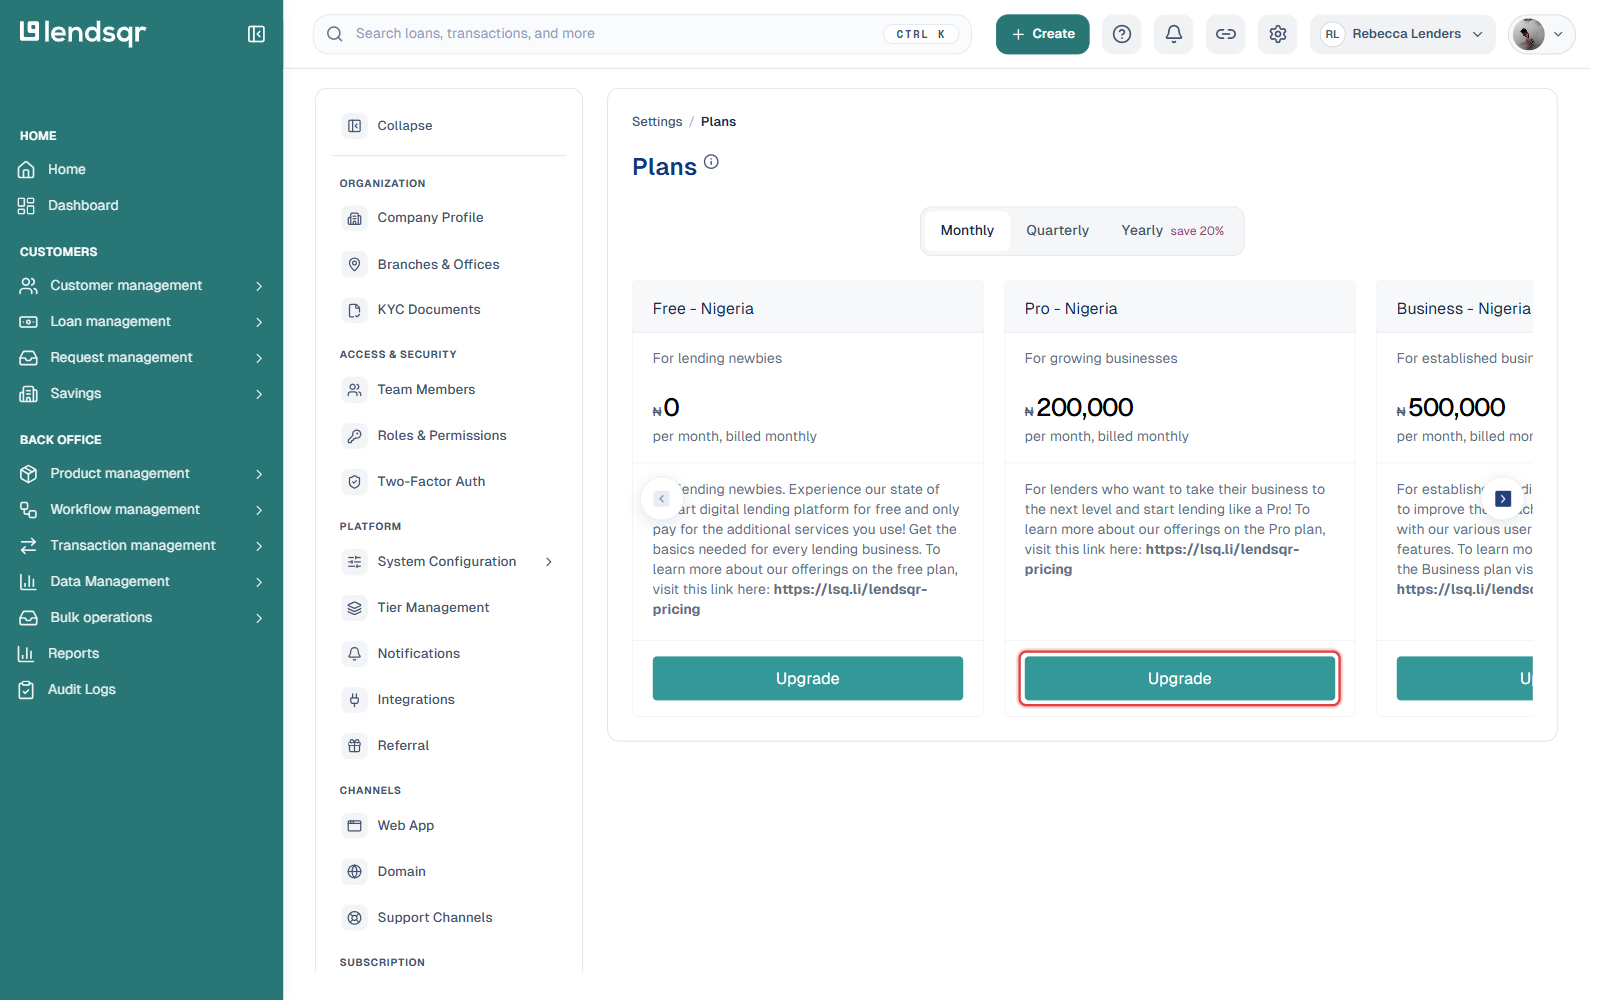Expand Data Management submenu
This screenshot has height=1000, width=1600.
(x=259, y=582)
